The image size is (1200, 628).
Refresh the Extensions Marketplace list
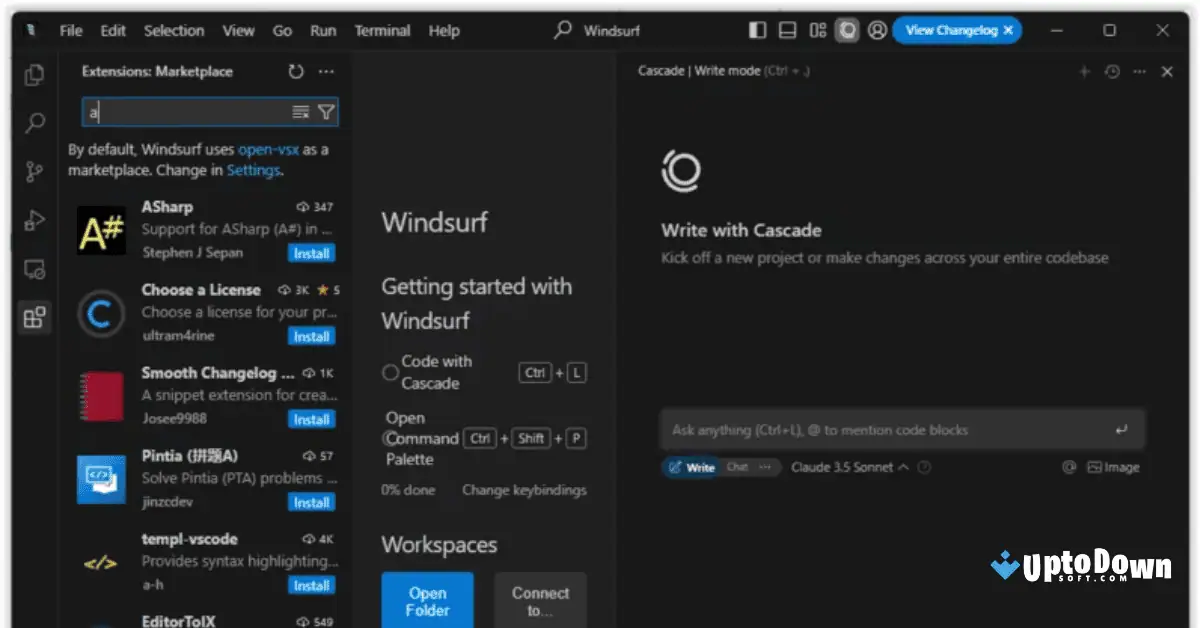tap(294, 71)
